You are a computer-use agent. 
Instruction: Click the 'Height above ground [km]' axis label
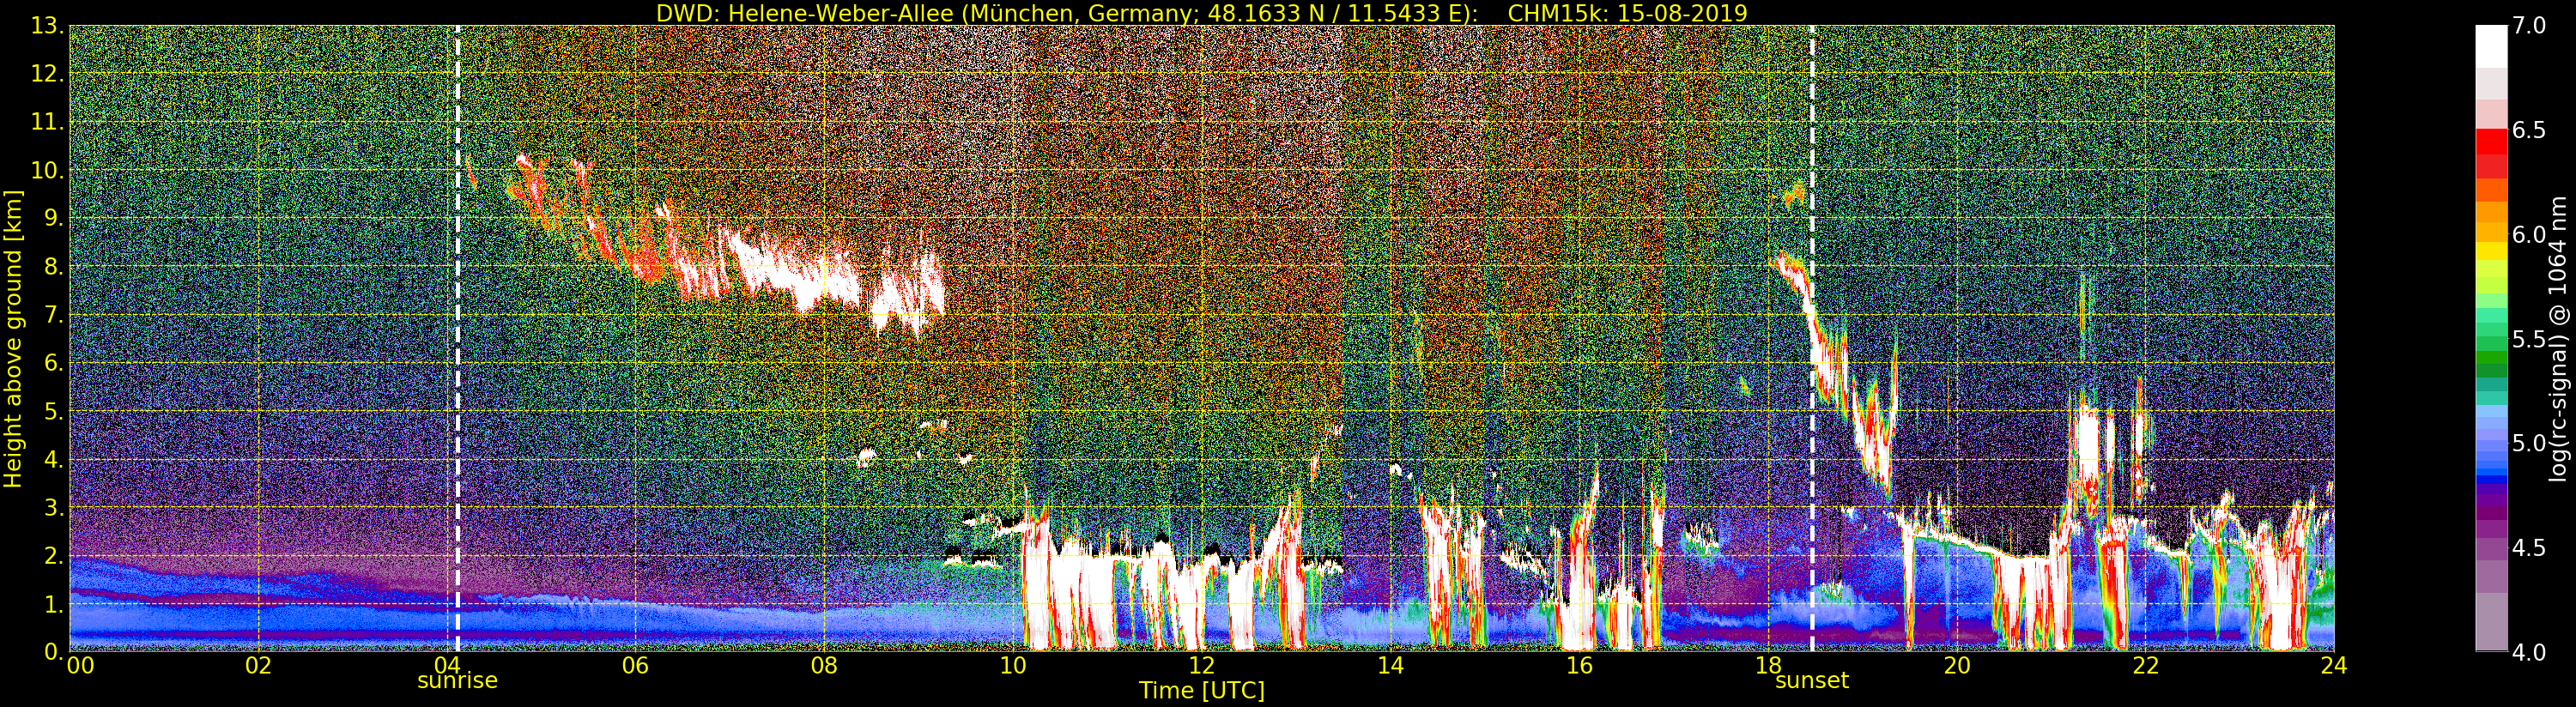13,338
